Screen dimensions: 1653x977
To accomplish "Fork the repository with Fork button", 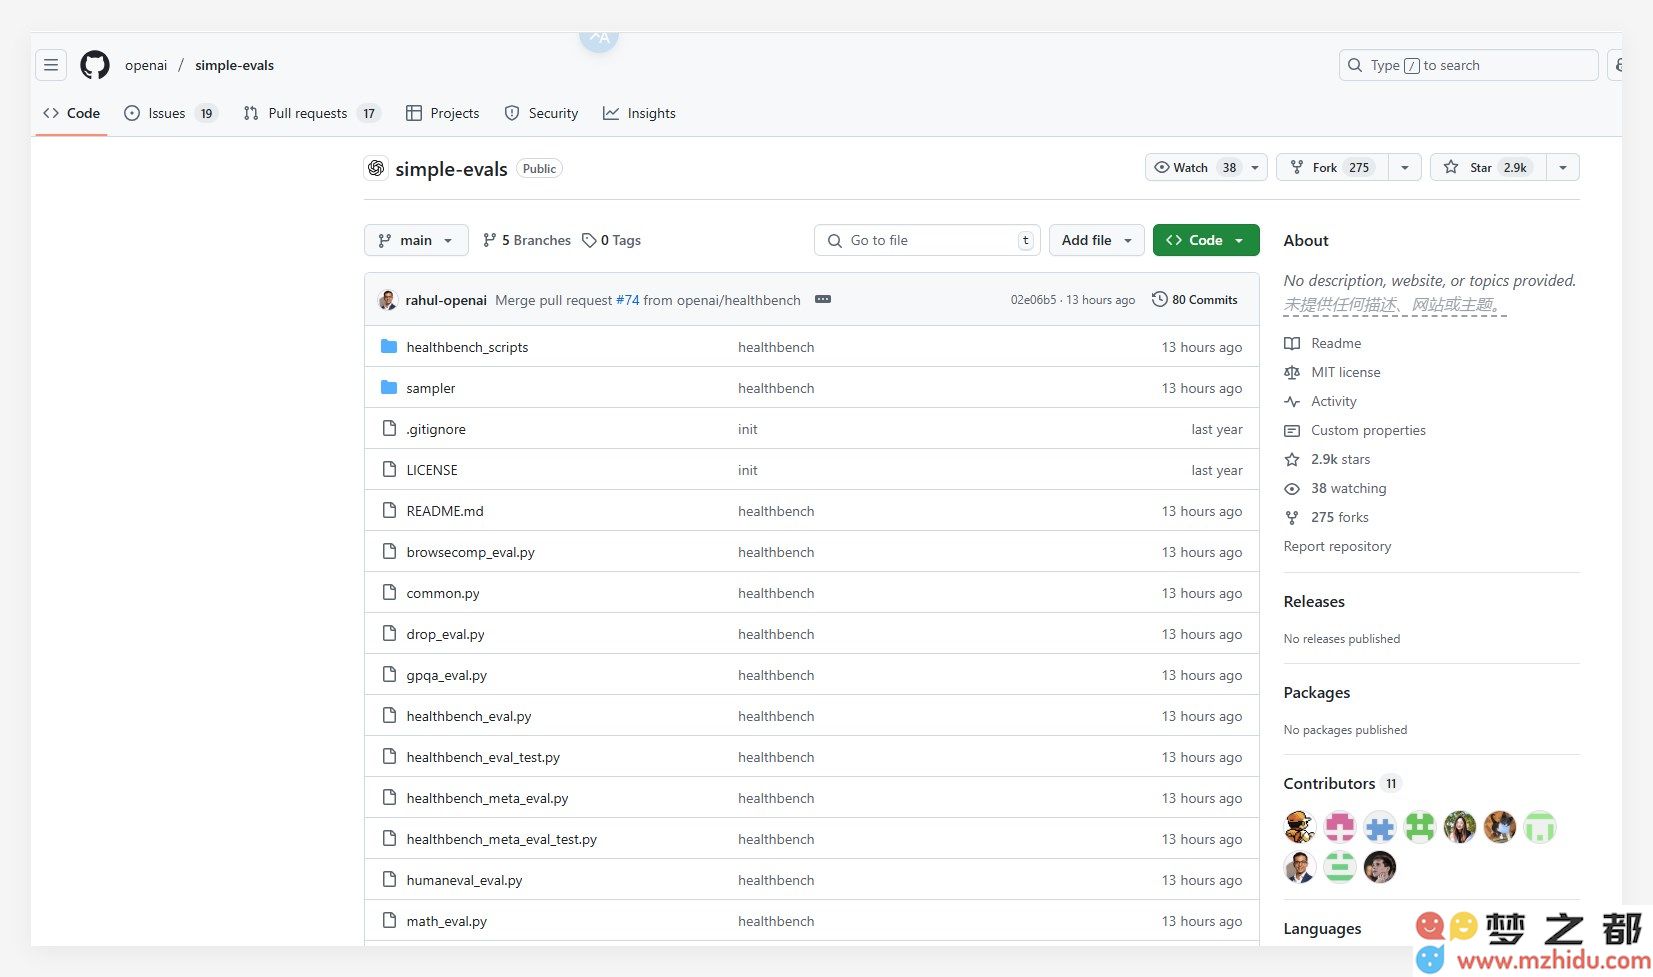I will pyautogui.click(x=1333, y=167).
